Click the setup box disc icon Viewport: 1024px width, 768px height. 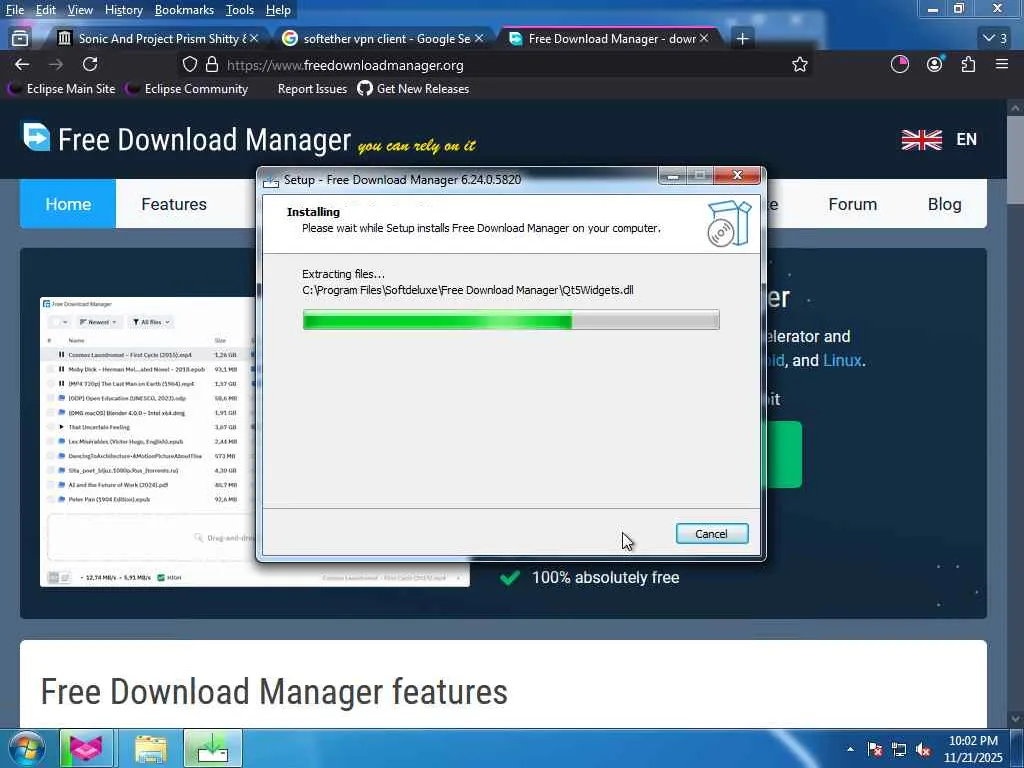729,224
